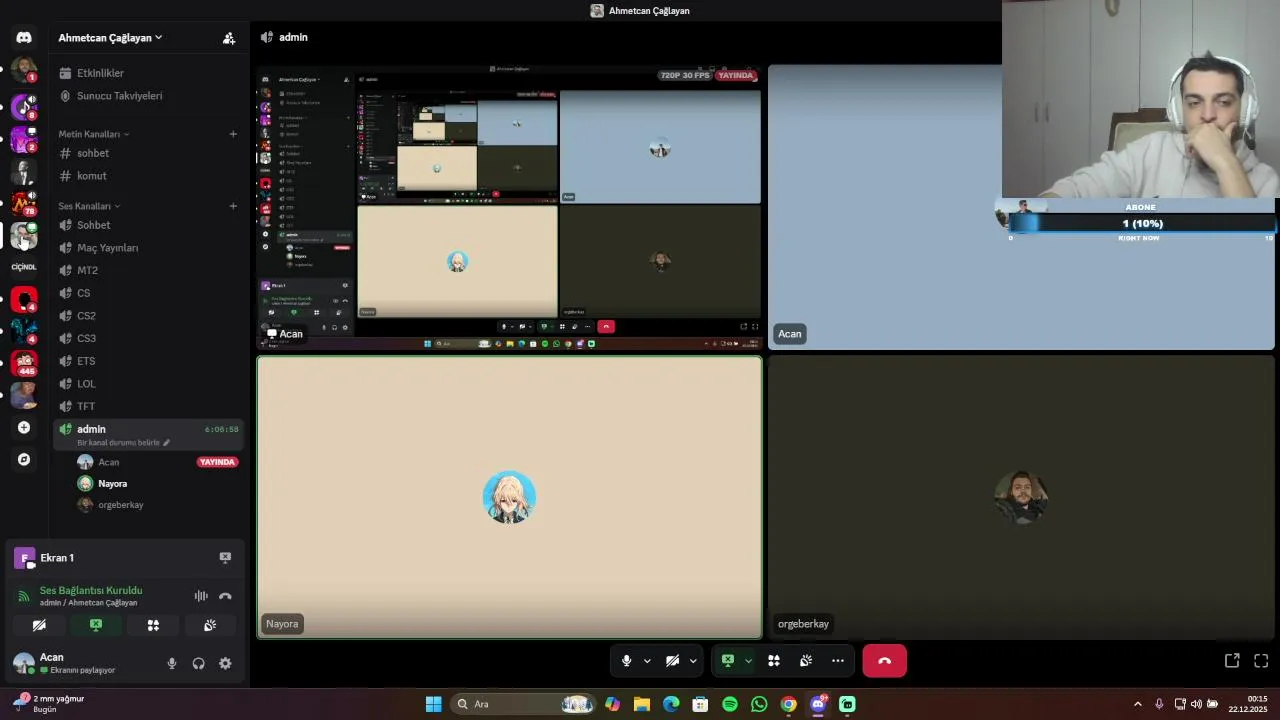Show hidden system tray icons
Viewport: 1280px width, 720px height.
[x=1137, y=704]
